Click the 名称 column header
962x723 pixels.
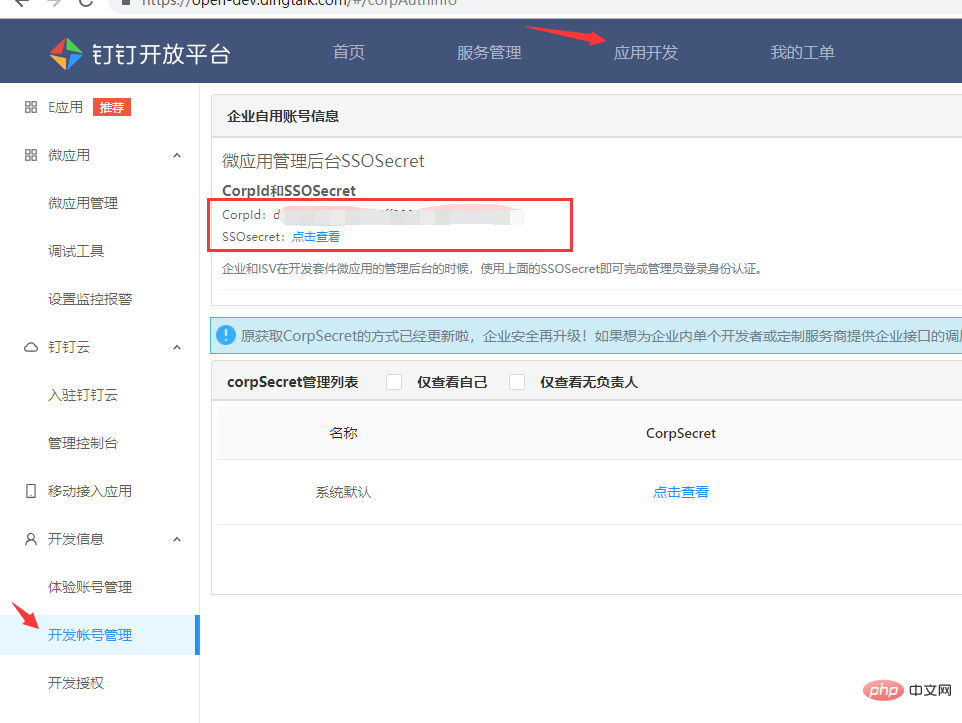(344, 433)
